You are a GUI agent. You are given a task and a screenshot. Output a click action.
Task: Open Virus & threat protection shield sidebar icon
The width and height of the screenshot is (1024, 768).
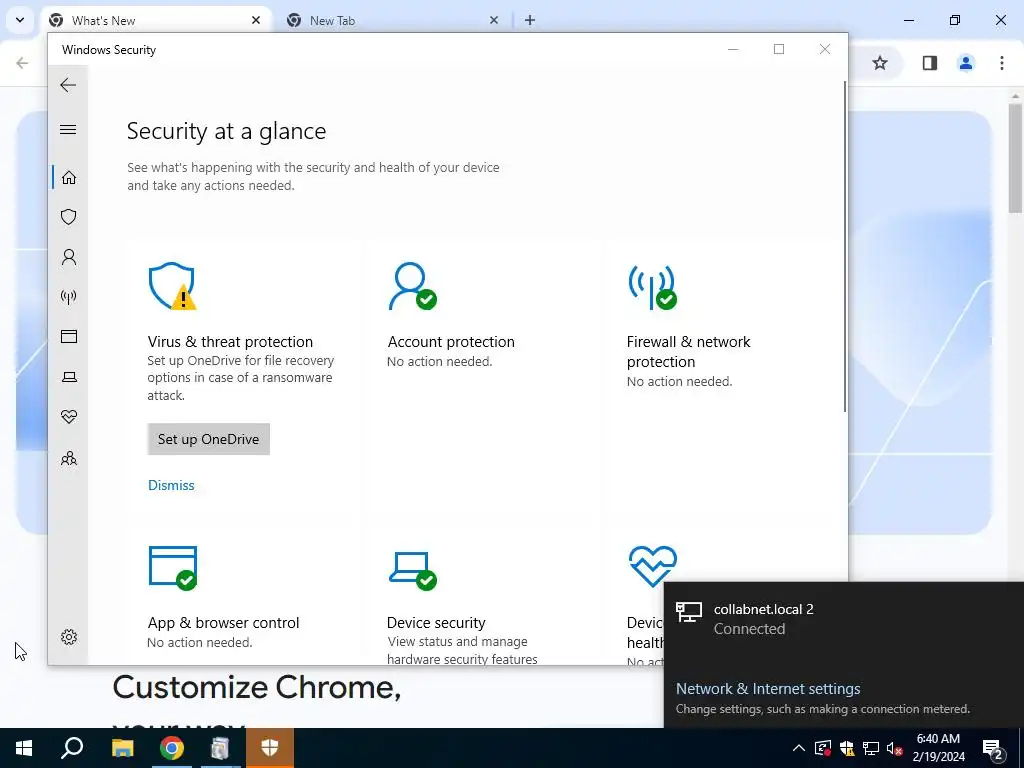pos(69,217)
